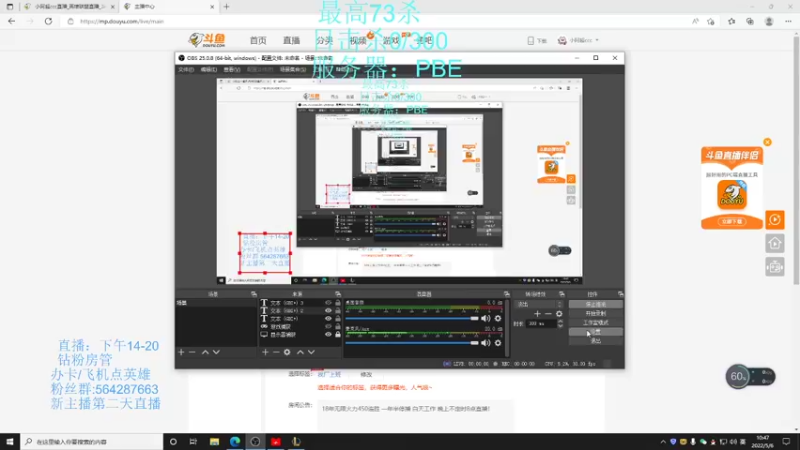Viewport: 800px width, 450px height.
Task: Adjust the transition duration 300 ms stepper
Action: click(x=561, y=323)
